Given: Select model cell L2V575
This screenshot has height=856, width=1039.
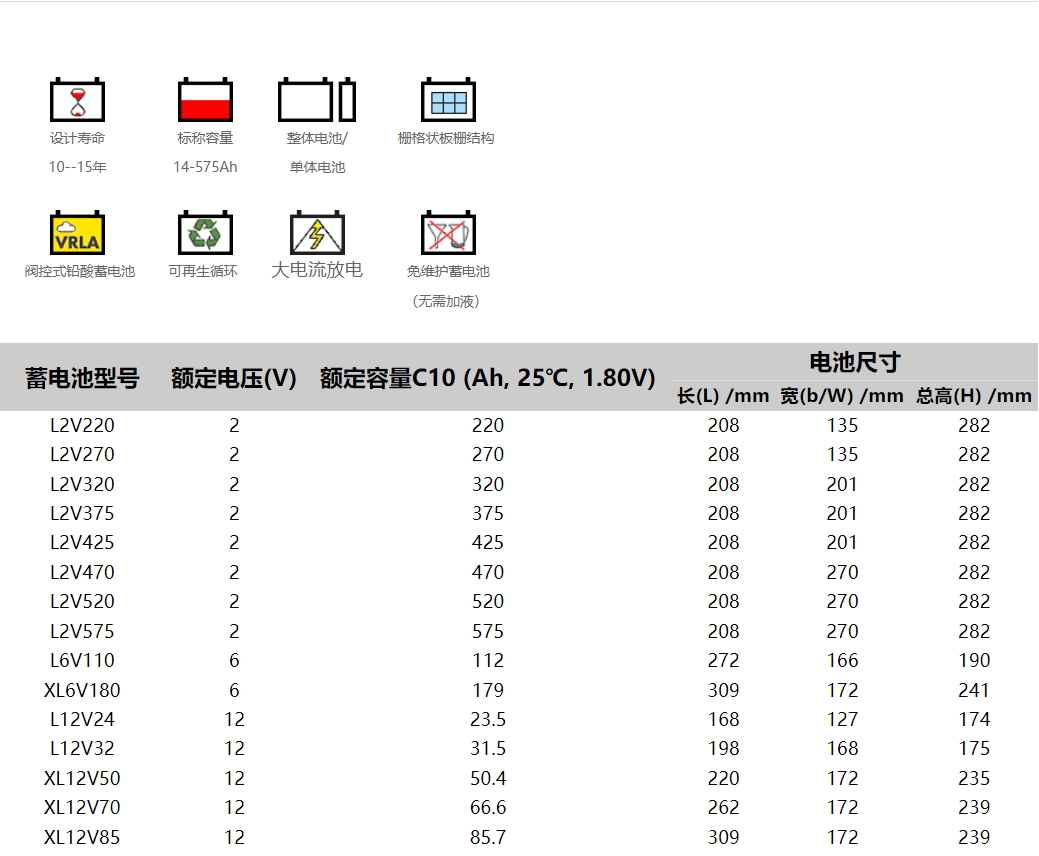Looking at the screenshot, I should coord(82,631).
